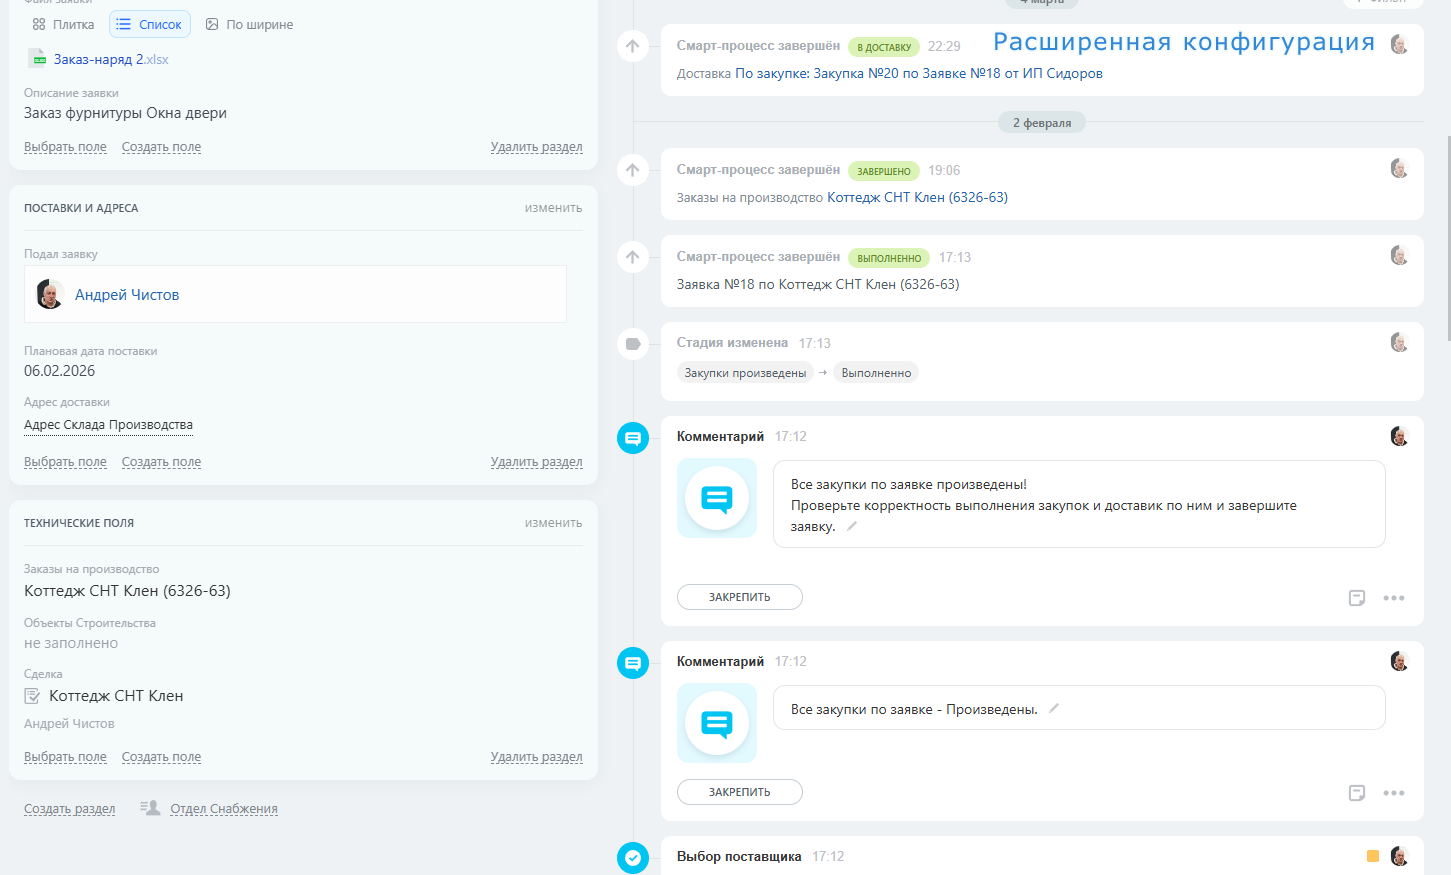Viewport: 1451px width, 875px height.
Task: Click не заполнено under Объекты Строительства
Action: pyautogui.click(x=71, y=643)
